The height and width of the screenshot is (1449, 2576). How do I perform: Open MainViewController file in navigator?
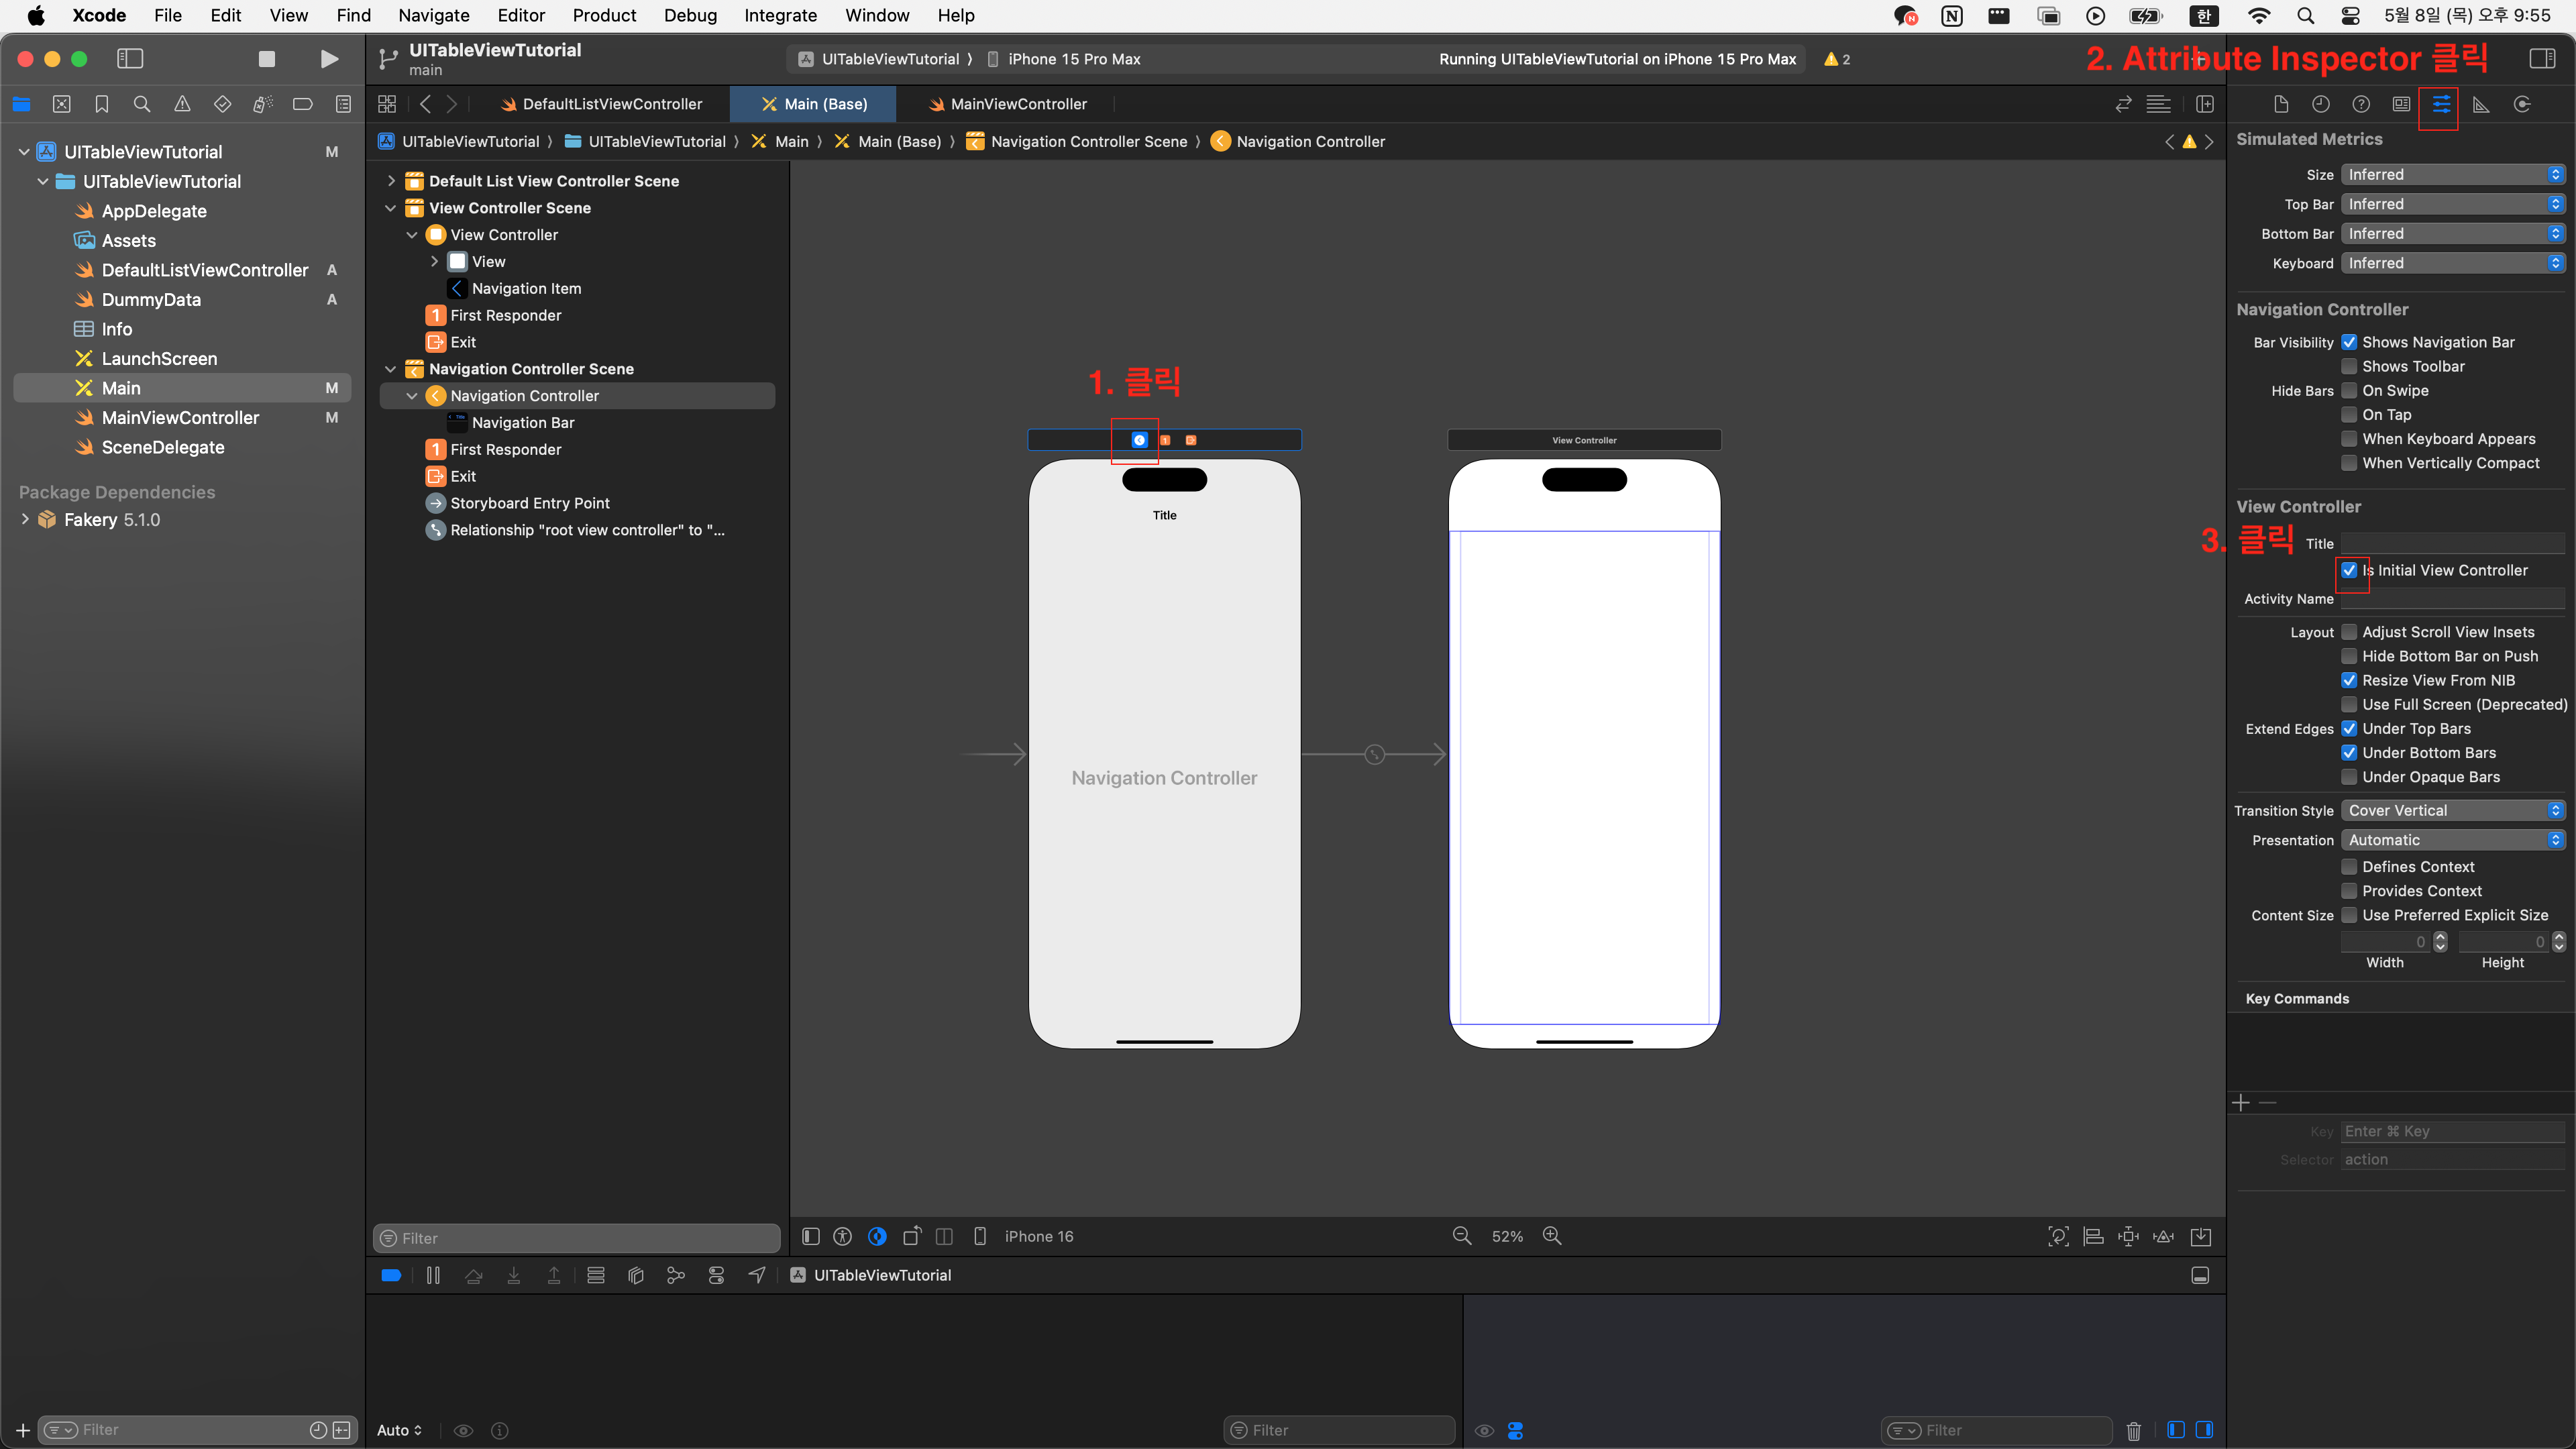180,417
